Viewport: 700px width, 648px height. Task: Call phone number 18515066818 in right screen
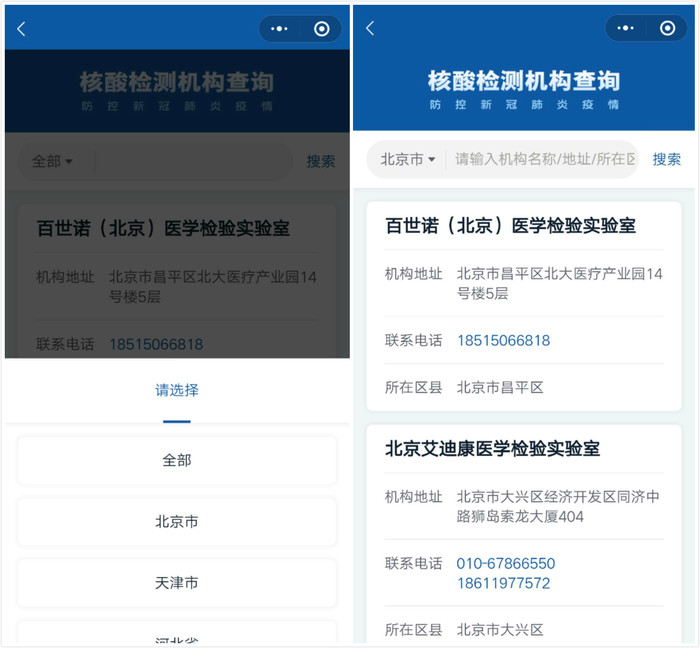coord(503,340)
